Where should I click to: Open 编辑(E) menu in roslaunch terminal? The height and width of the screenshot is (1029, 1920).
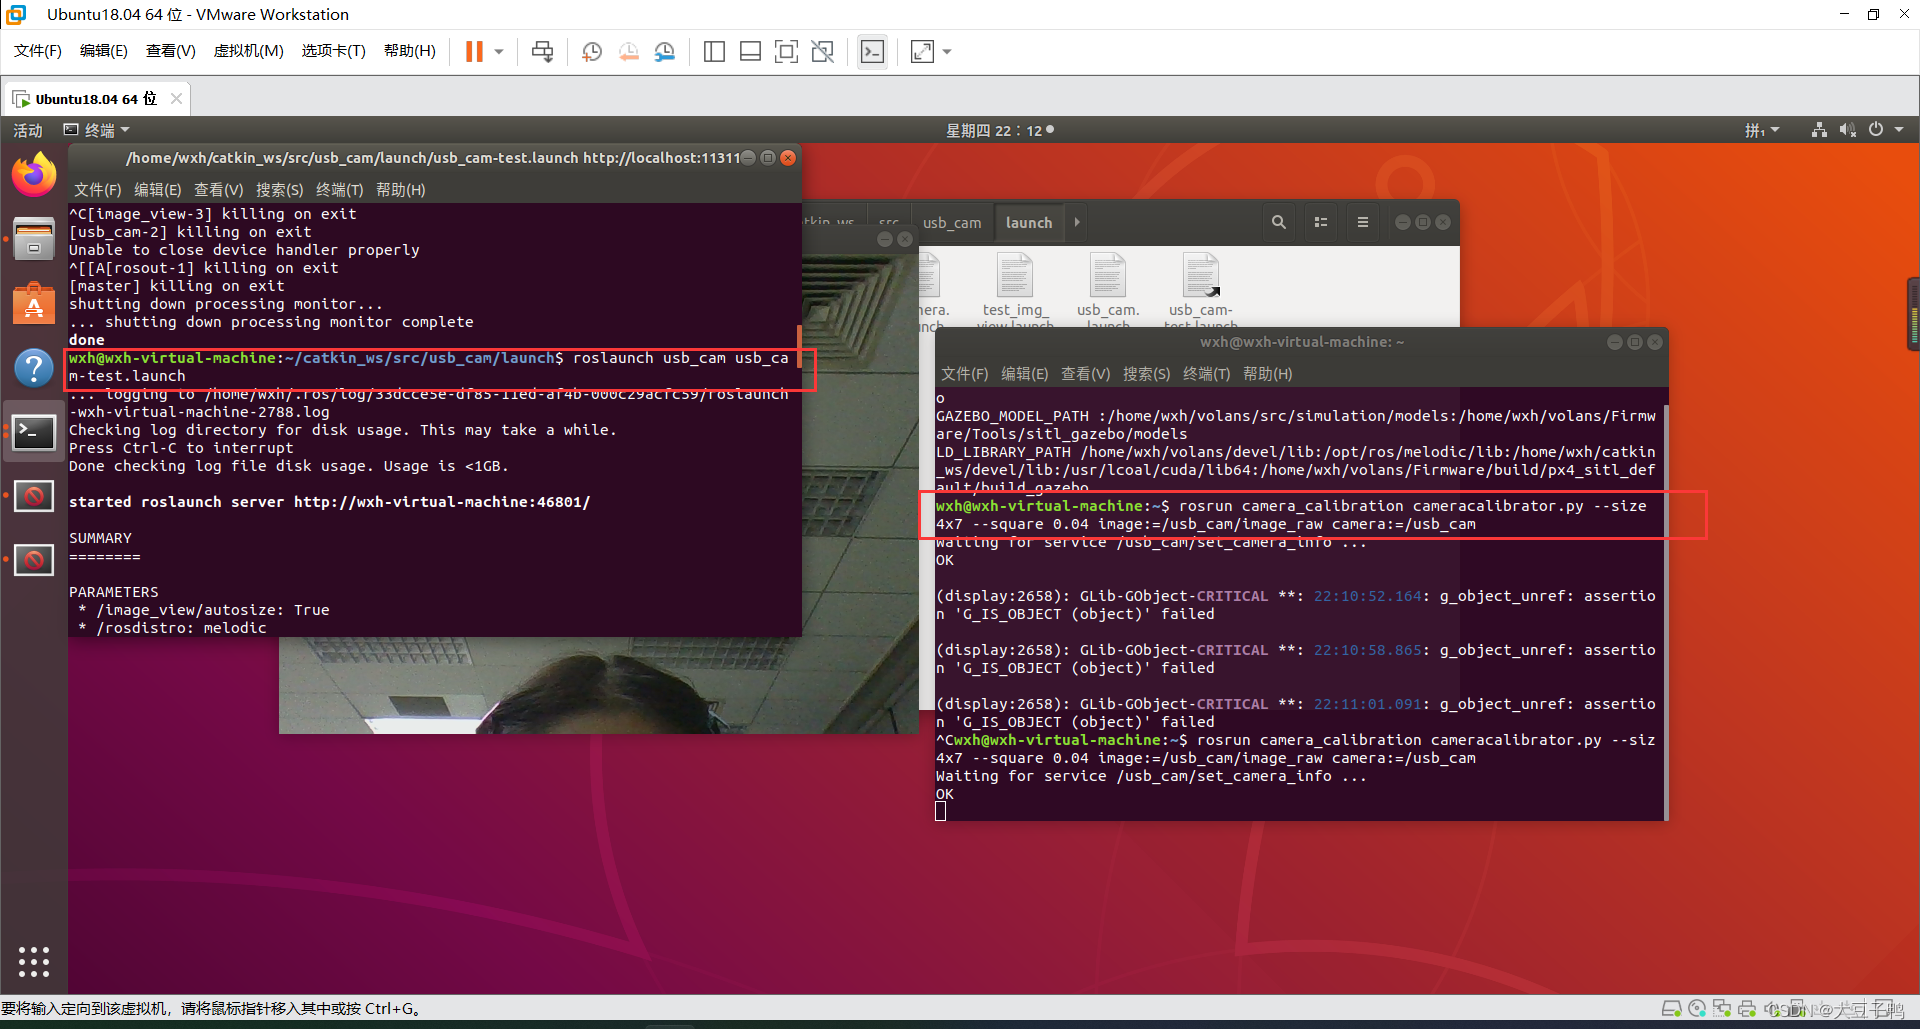click(x=158, y=190)
